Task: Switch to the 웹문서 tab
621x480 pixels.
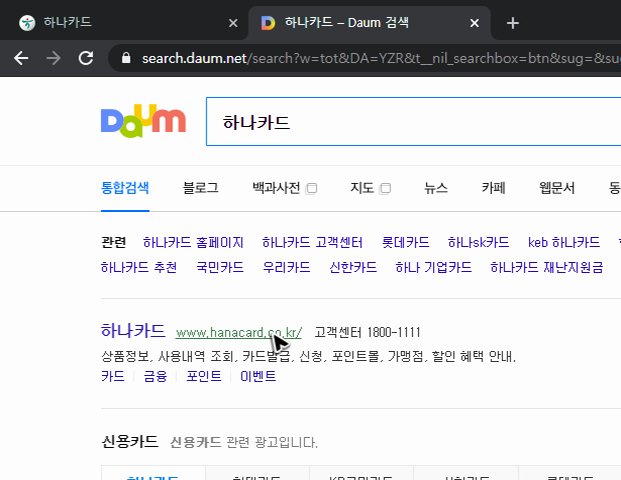Action: (557, 188)
